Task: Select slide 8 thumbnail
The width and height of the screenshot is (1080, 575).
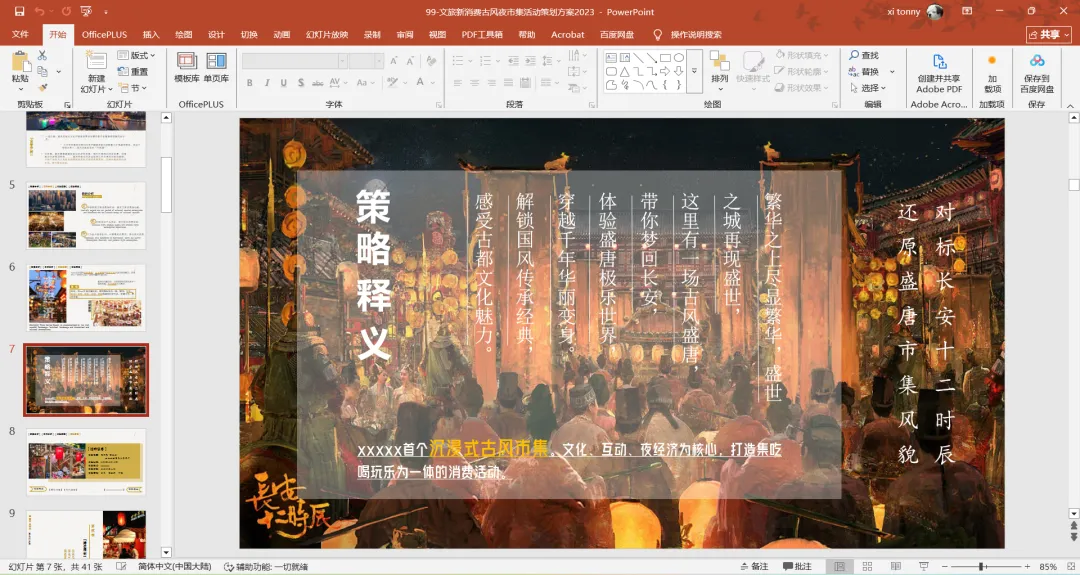Action: (86, 461)
